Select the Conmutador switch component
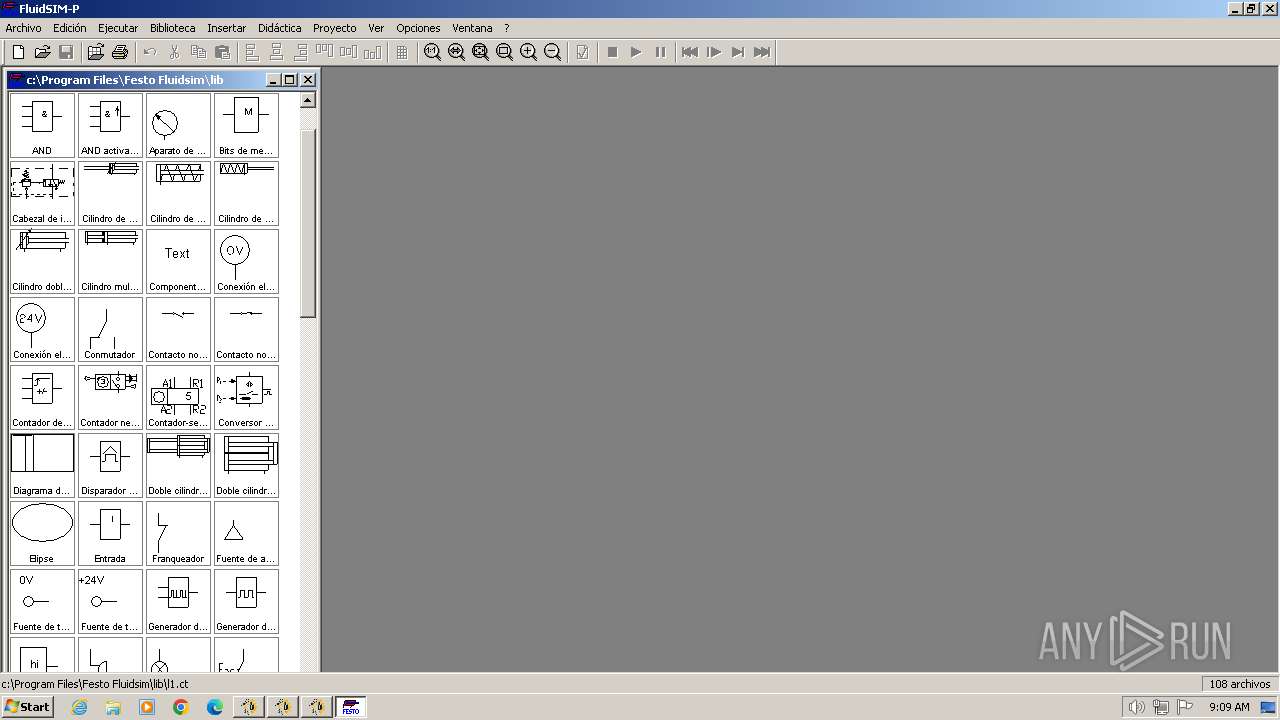This screenshot has width=1280, height=720. (x=110, y=330)
